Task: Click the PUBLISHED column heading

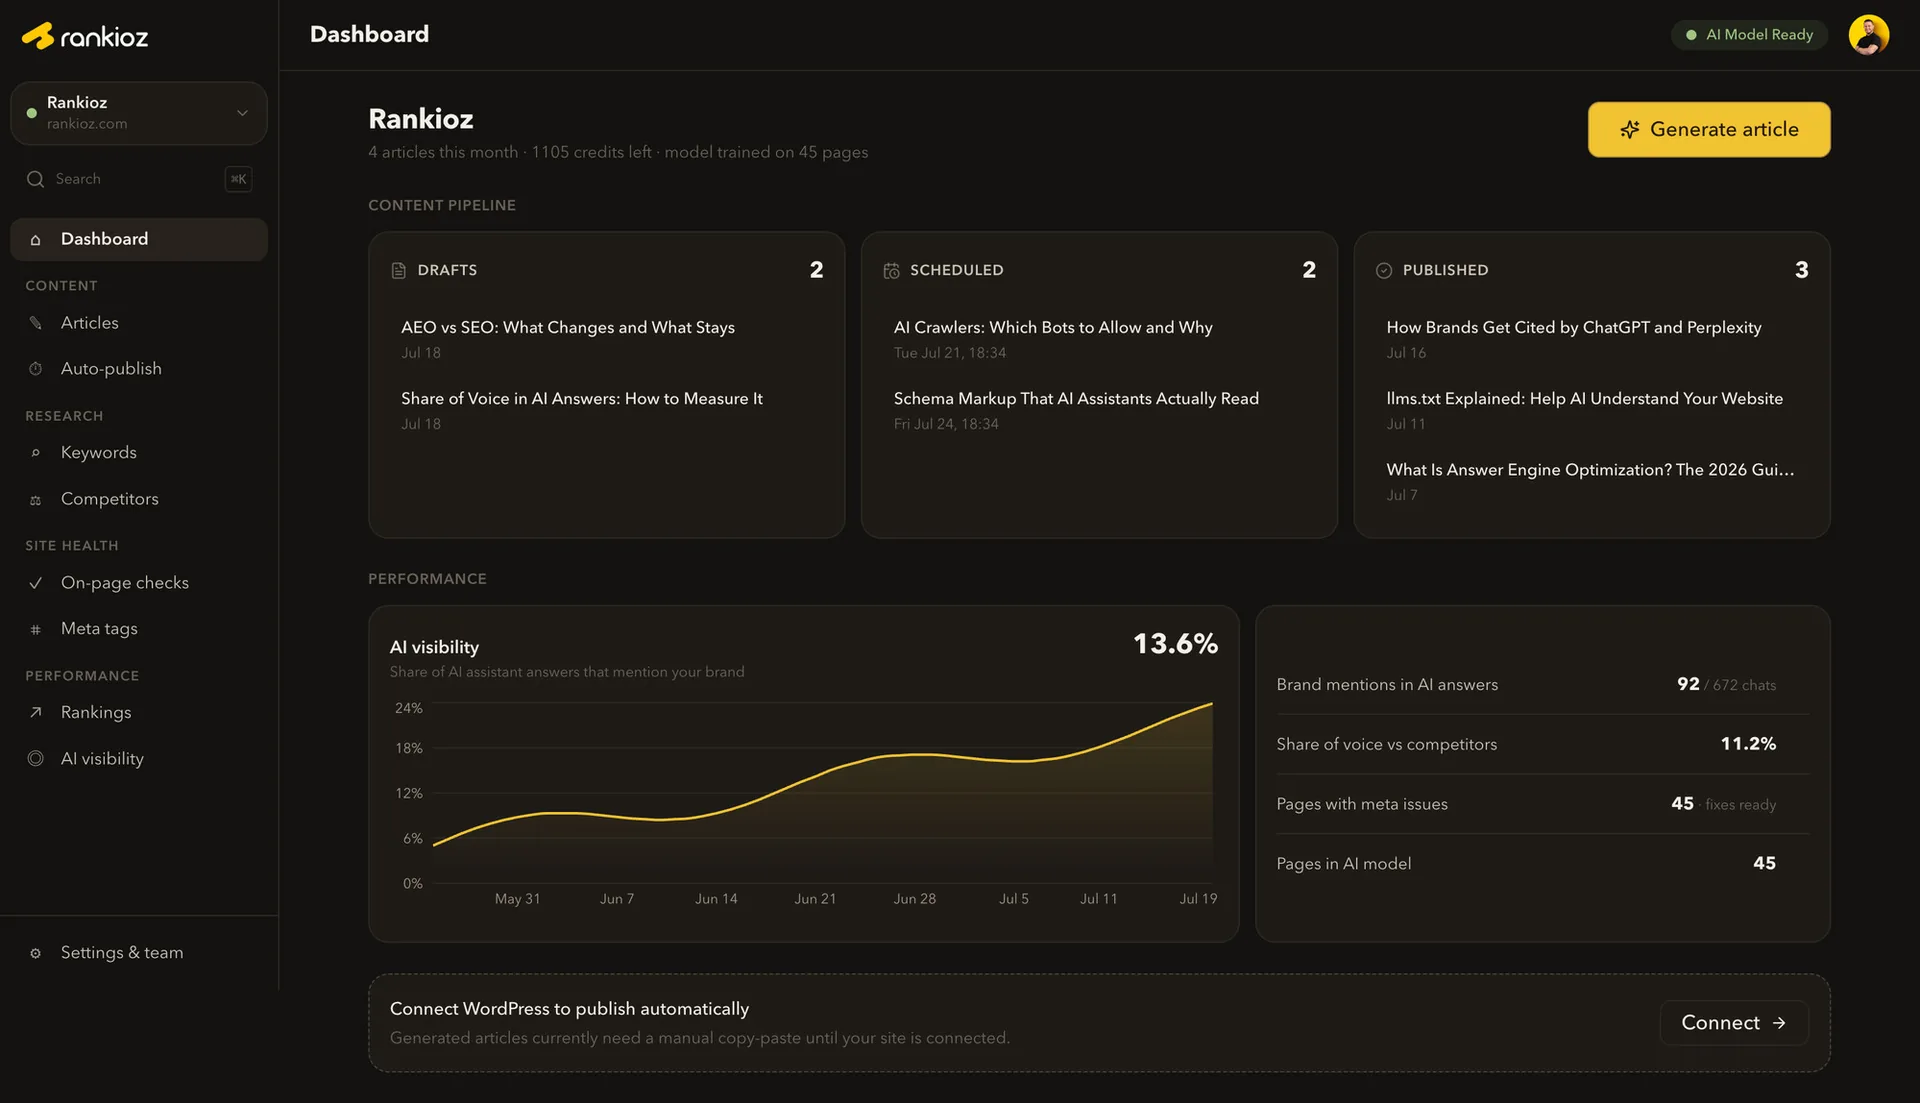Action: pos(1445,270)
